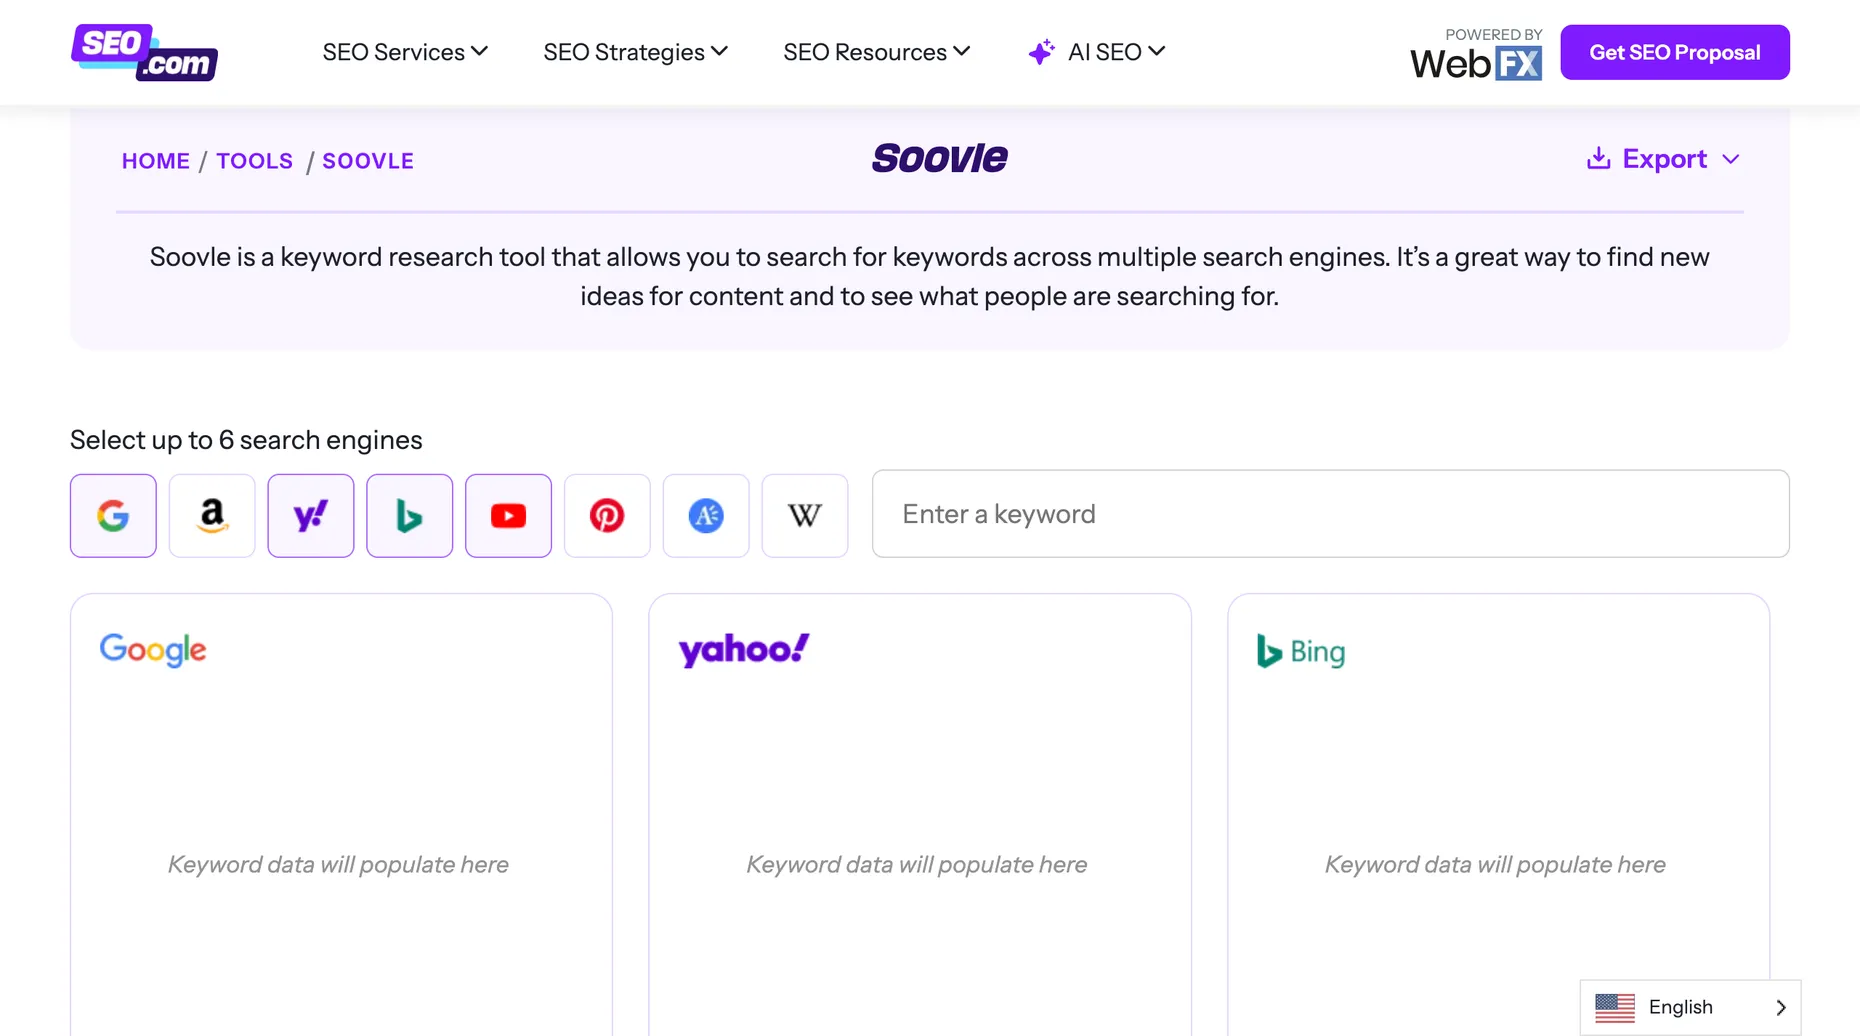Open the AI SEO menu

pos(1097,52)
